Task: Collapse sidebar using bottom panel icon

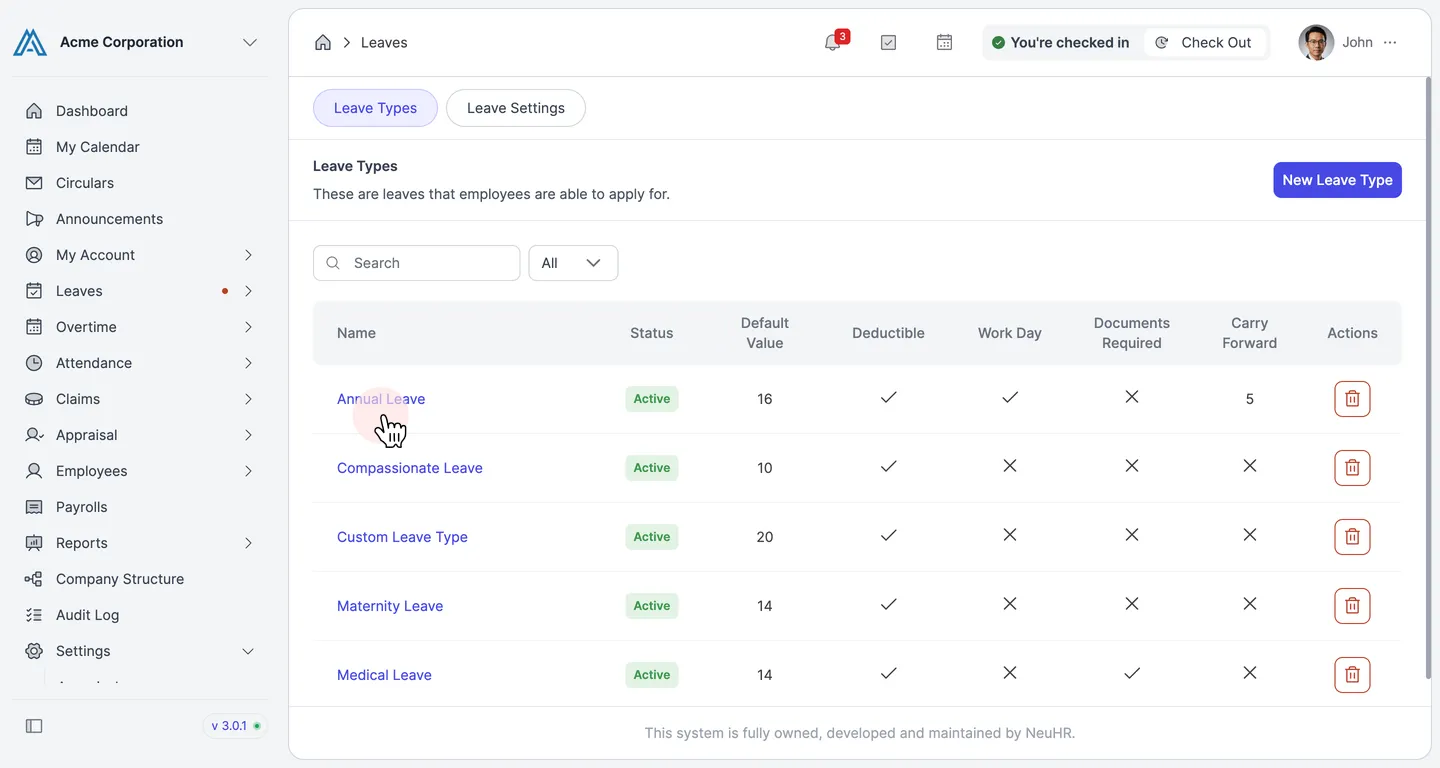Action: click(34, 726)
